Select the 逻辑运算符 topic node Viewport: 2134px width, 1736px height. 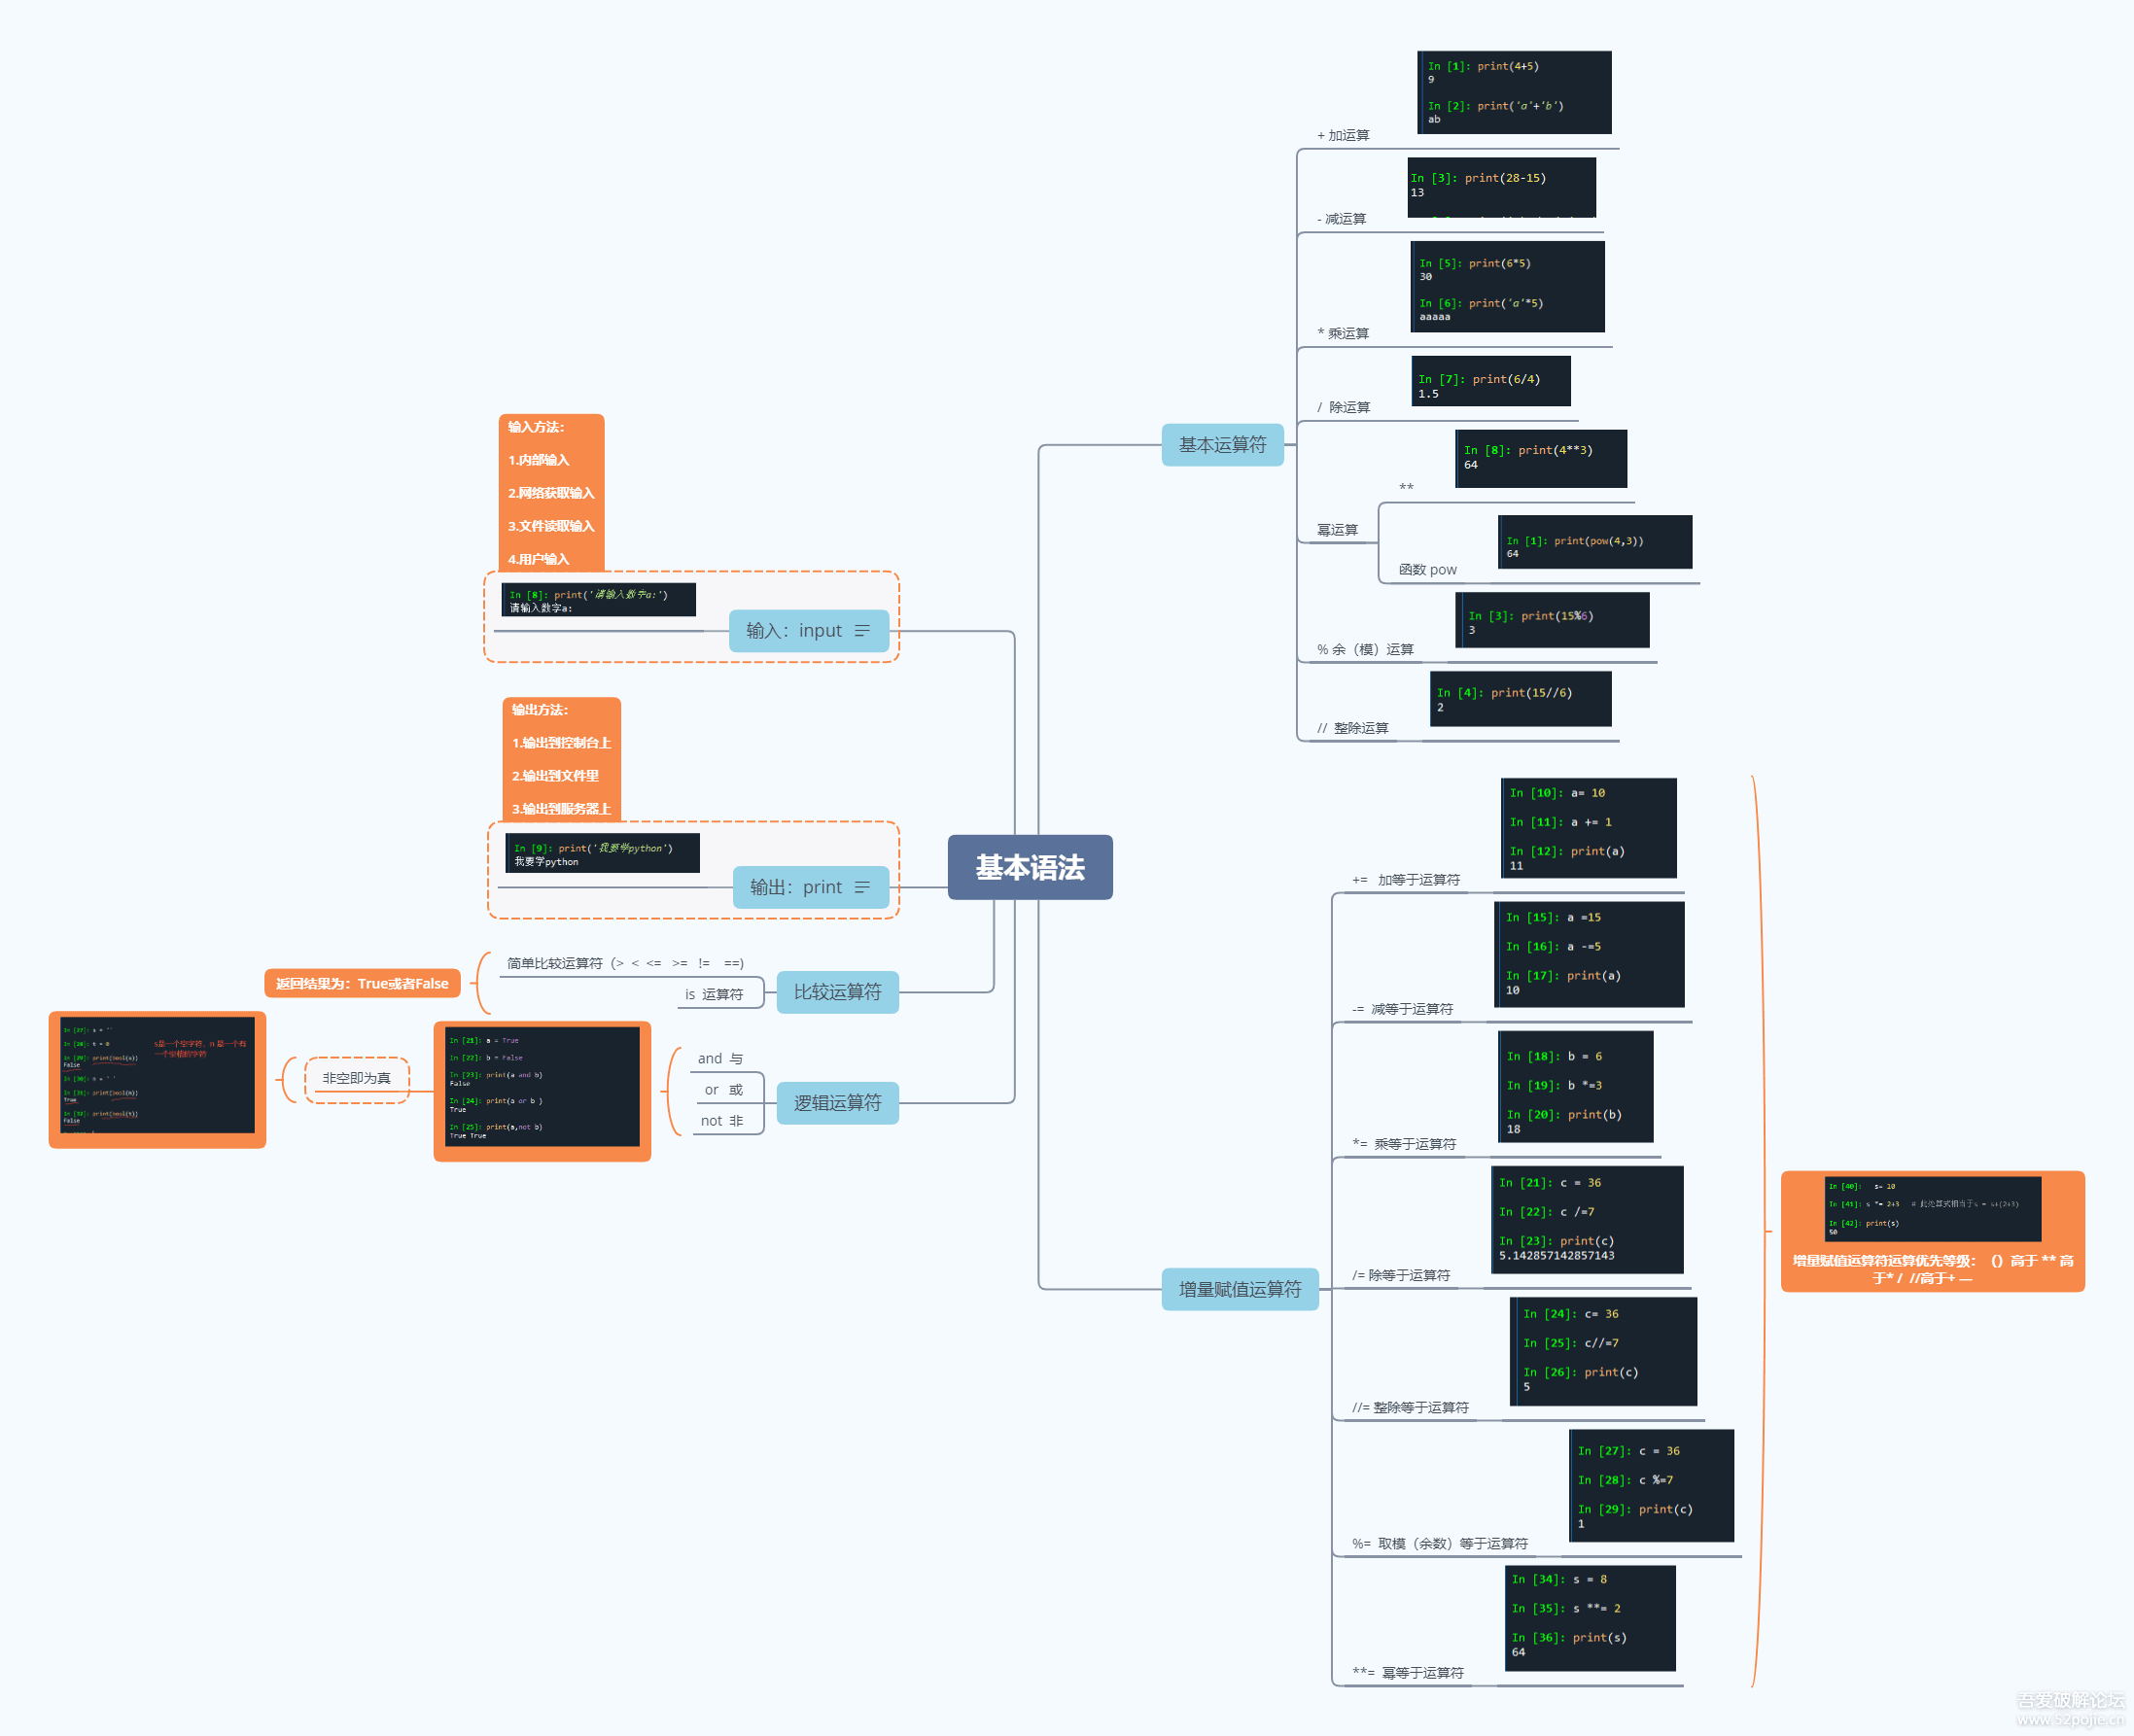pos(837,1103)
